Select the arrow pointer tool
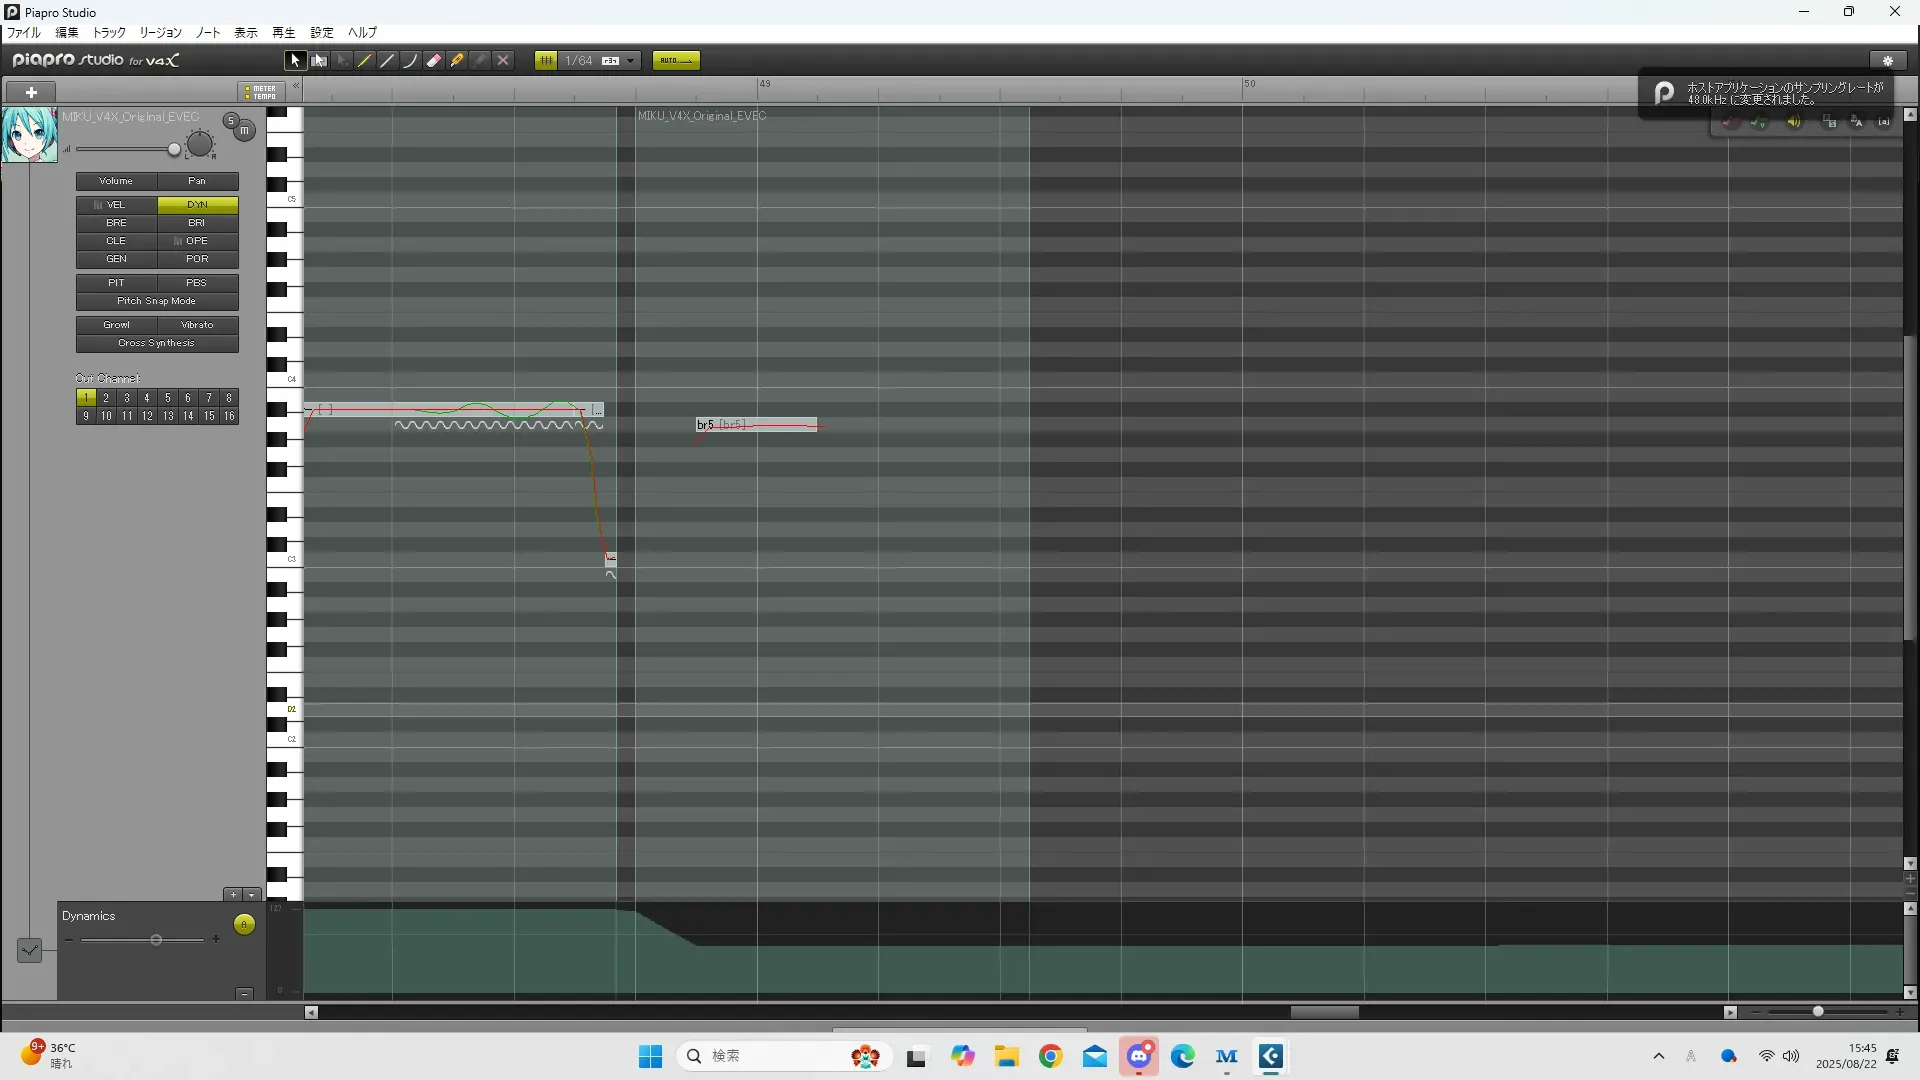 tap(295, 61)
